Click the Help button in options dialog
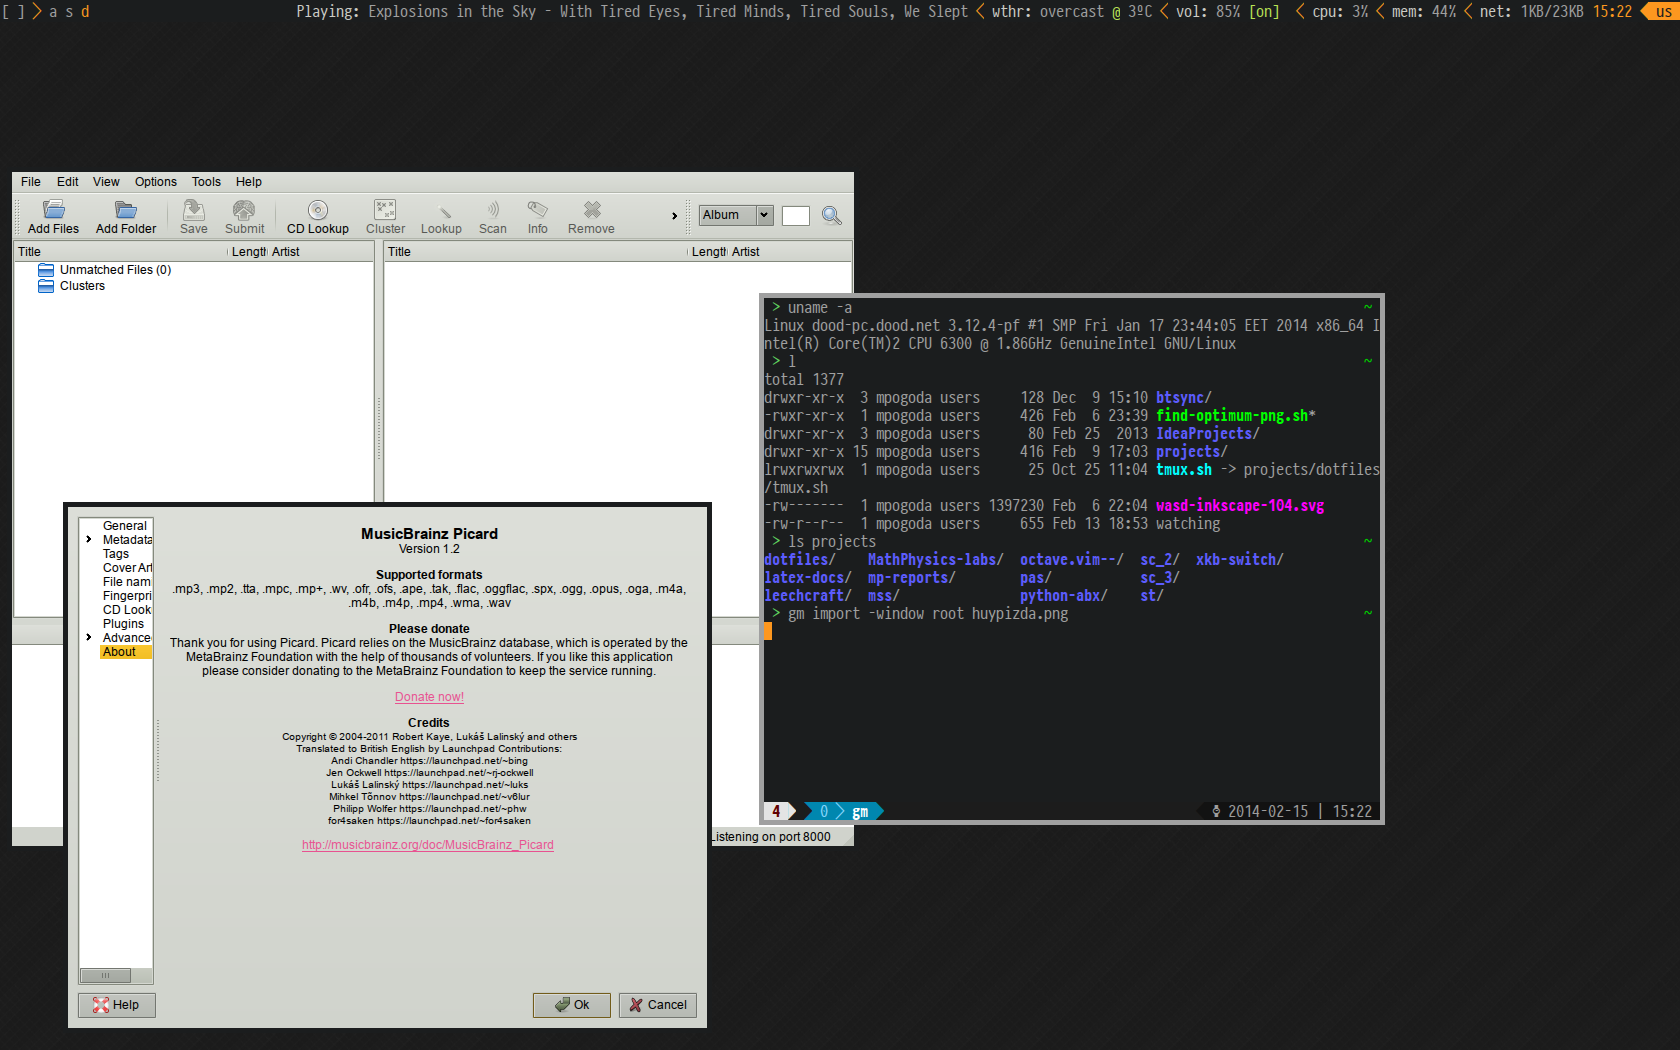Image resolution: width=1680 pixels, height=1050 pixels. pos(117,1005)
